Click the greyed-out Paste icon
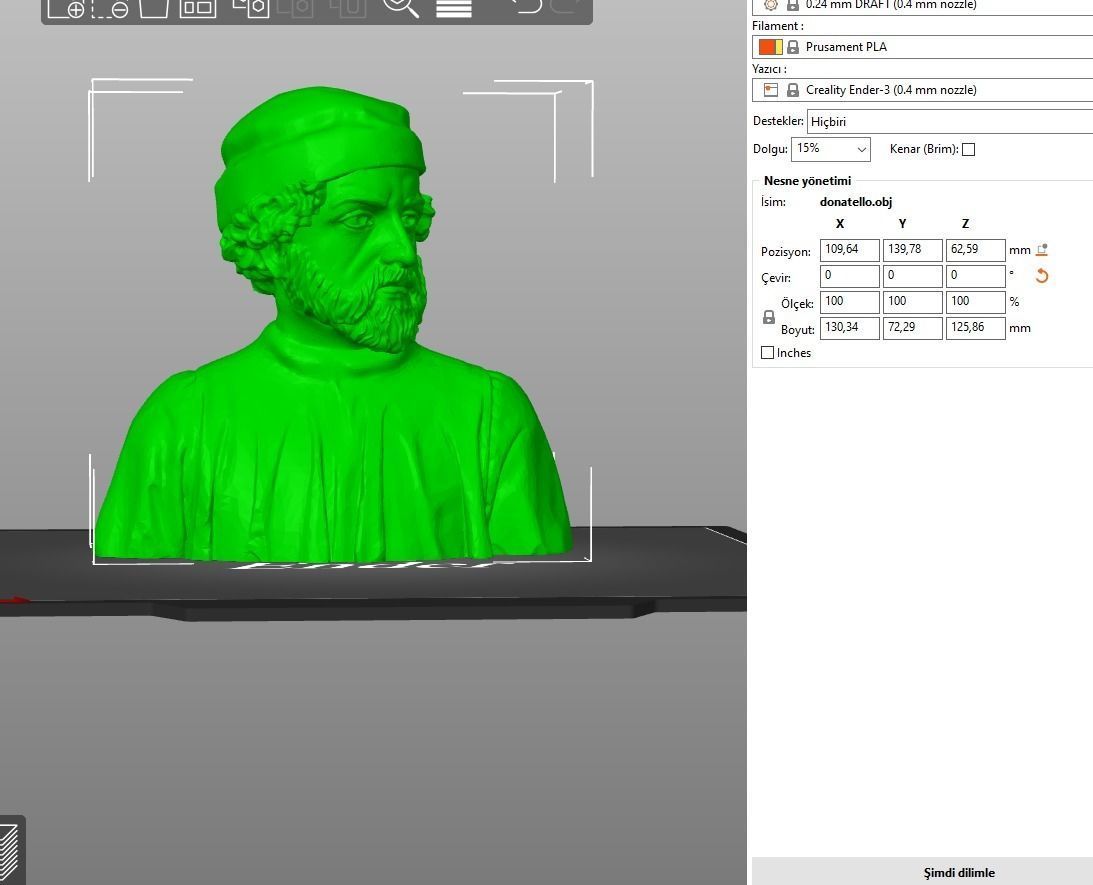 [296, 8]
